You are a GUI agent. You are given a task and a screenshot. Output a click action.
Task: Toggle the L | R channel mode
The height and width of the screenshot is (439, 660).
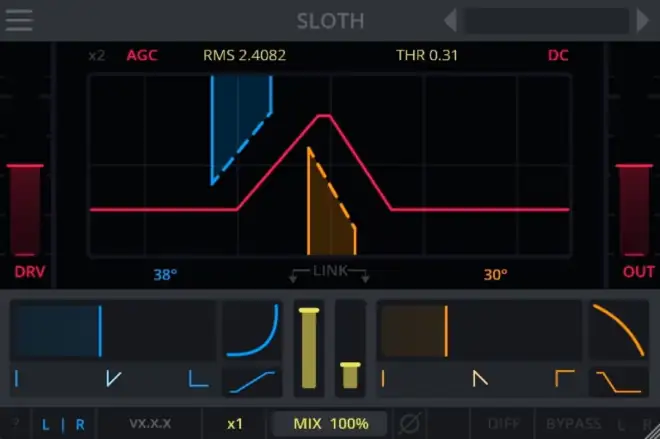tap(63, 425)
